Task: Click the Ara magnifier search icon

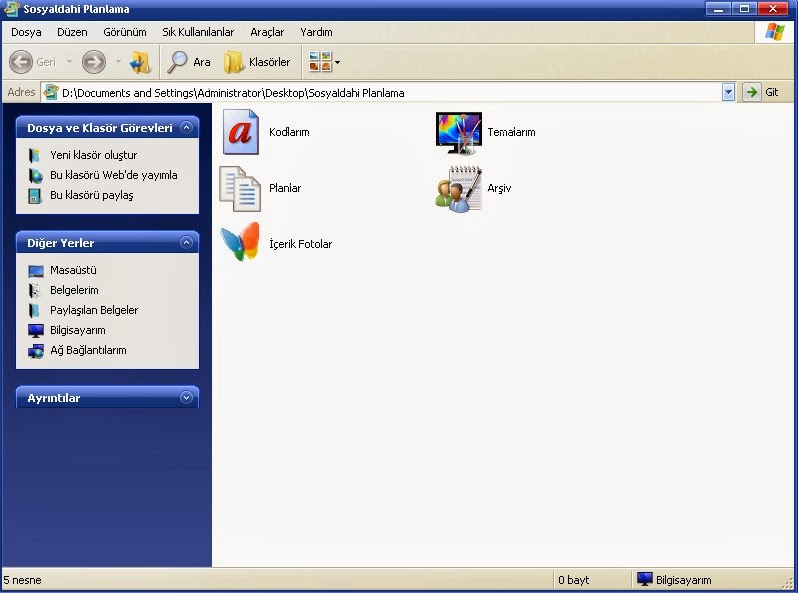Action: pyautogui.click(x=177, y=62)
